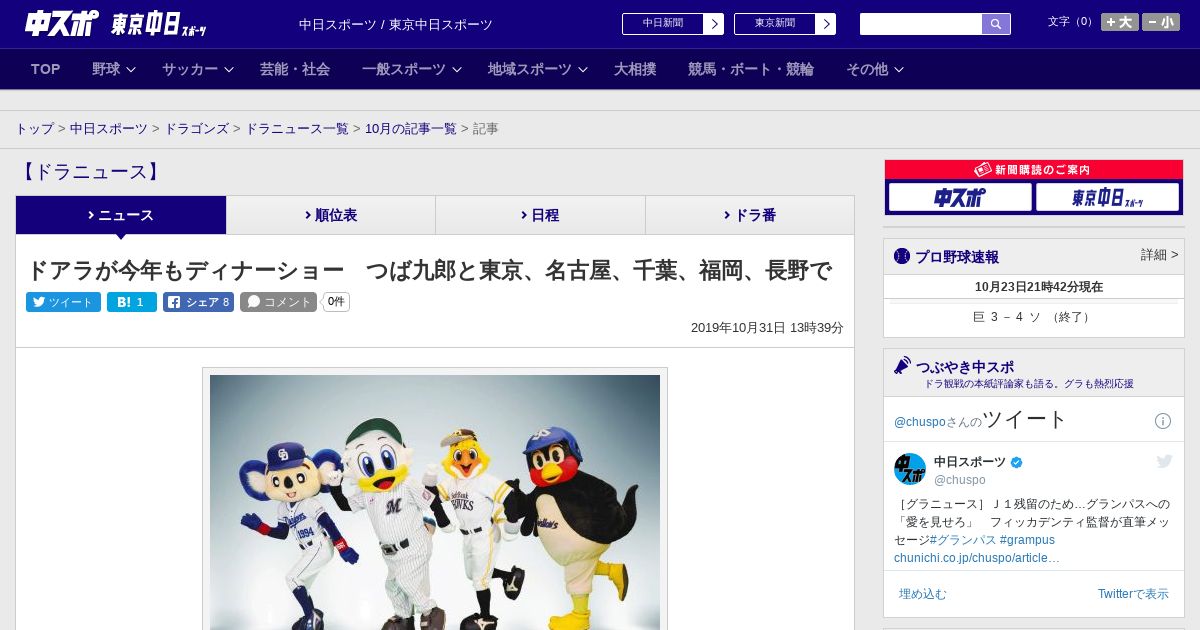
Task: Open the コメント comments button
Action: pos(278,302)
